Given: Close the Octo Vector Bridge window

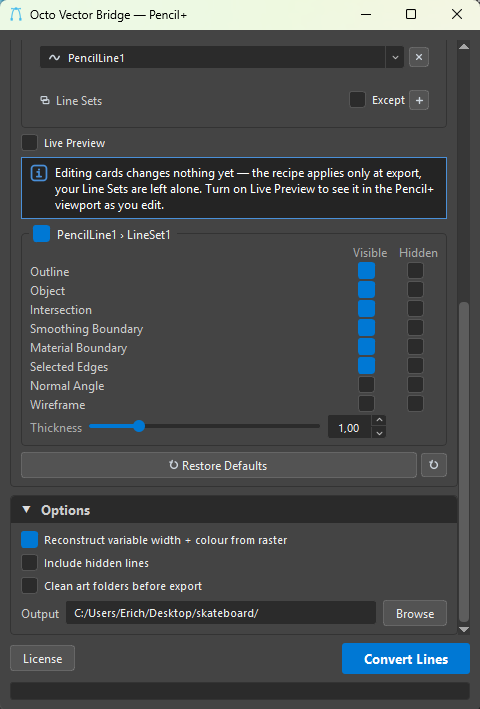Looking at the screenshot, I should click(x=457, y=14).
